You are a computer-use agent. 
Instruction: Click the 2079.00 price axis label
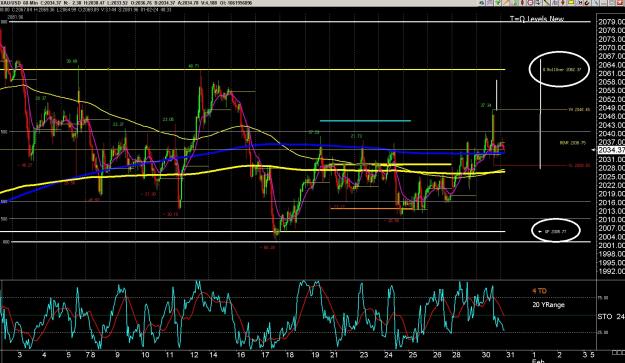tap(611, 22)
